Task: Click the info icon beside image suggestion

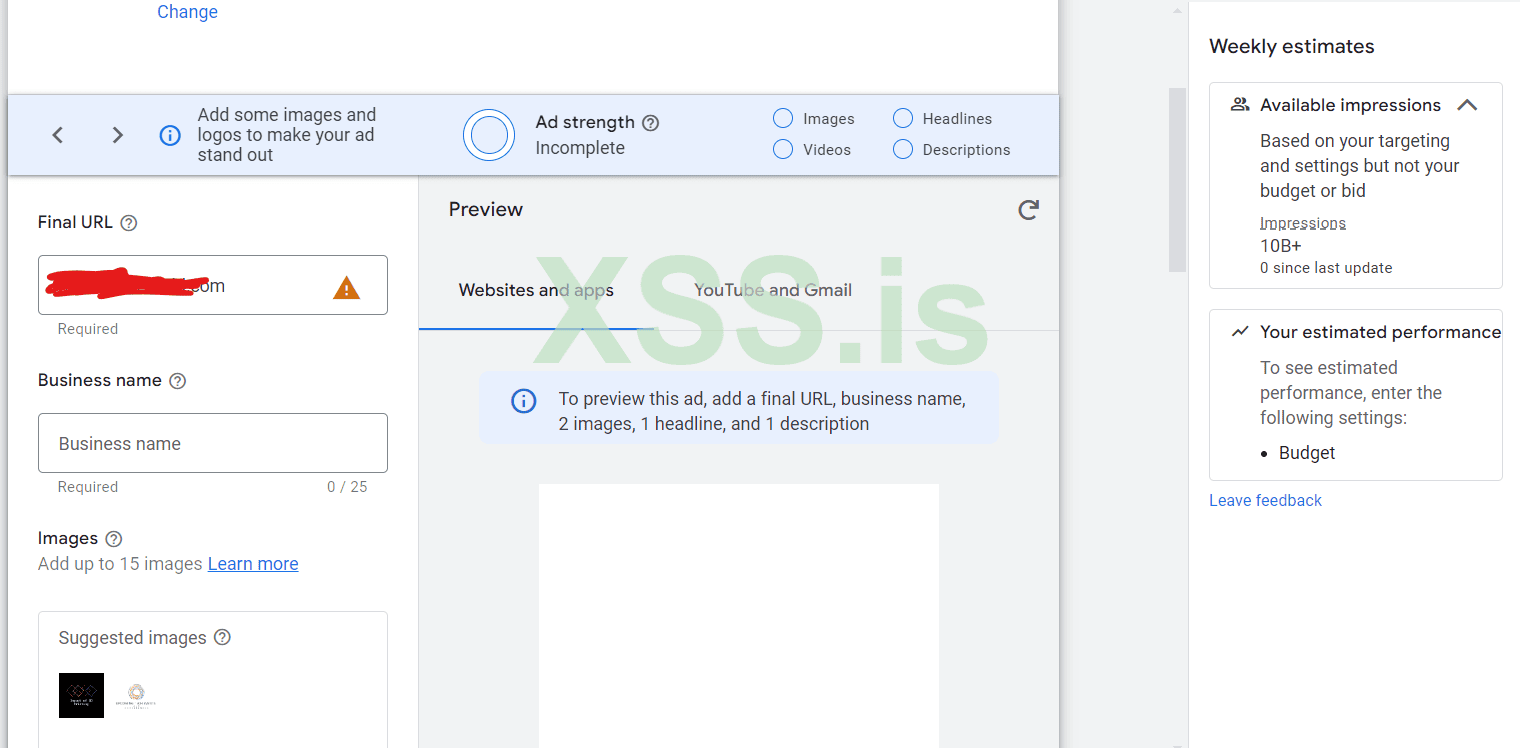Action: [170, 135]
